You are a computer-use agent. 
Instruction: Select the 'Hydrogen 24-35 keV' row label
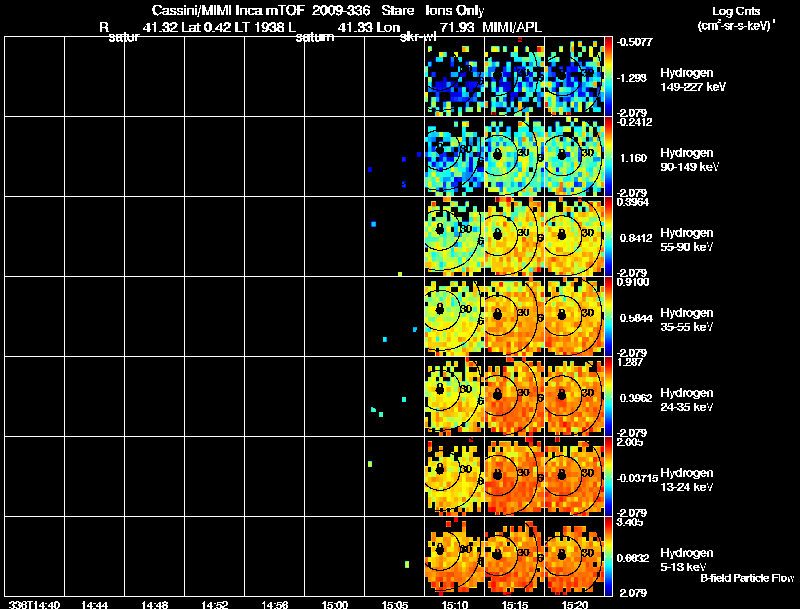687,400
